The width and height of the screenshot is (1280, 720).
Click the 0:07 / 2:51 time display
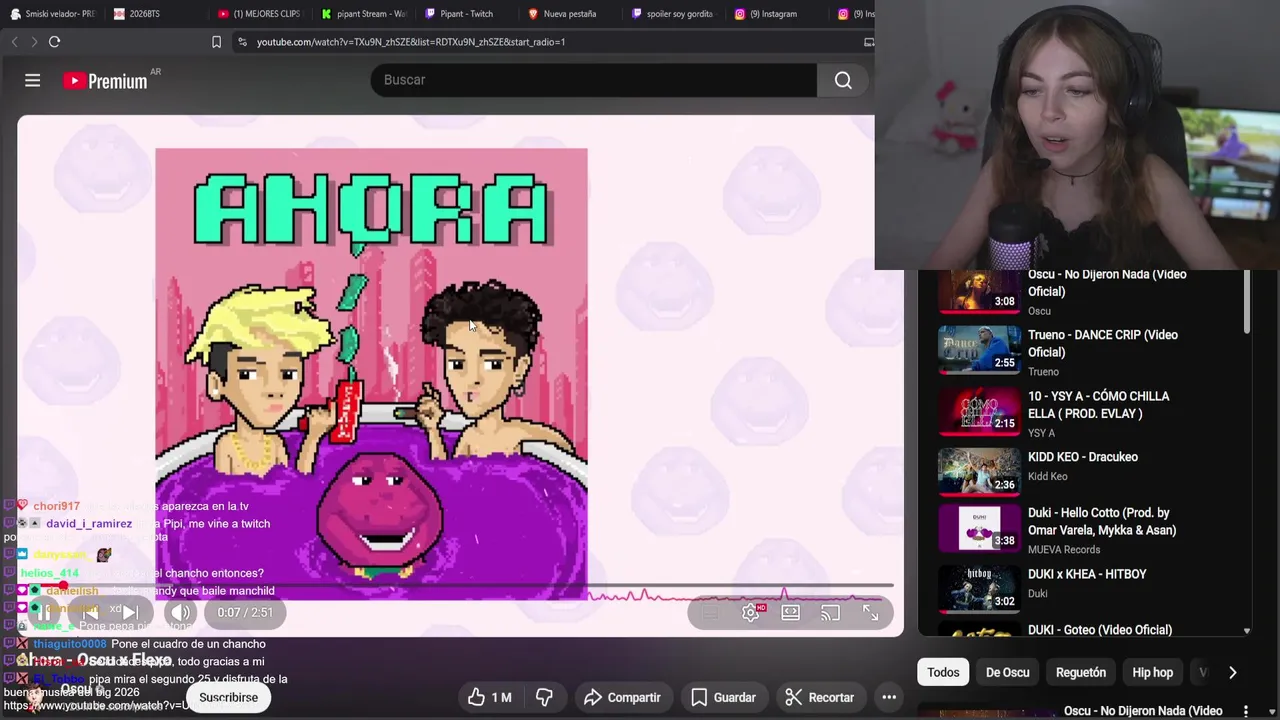(245, 613)
